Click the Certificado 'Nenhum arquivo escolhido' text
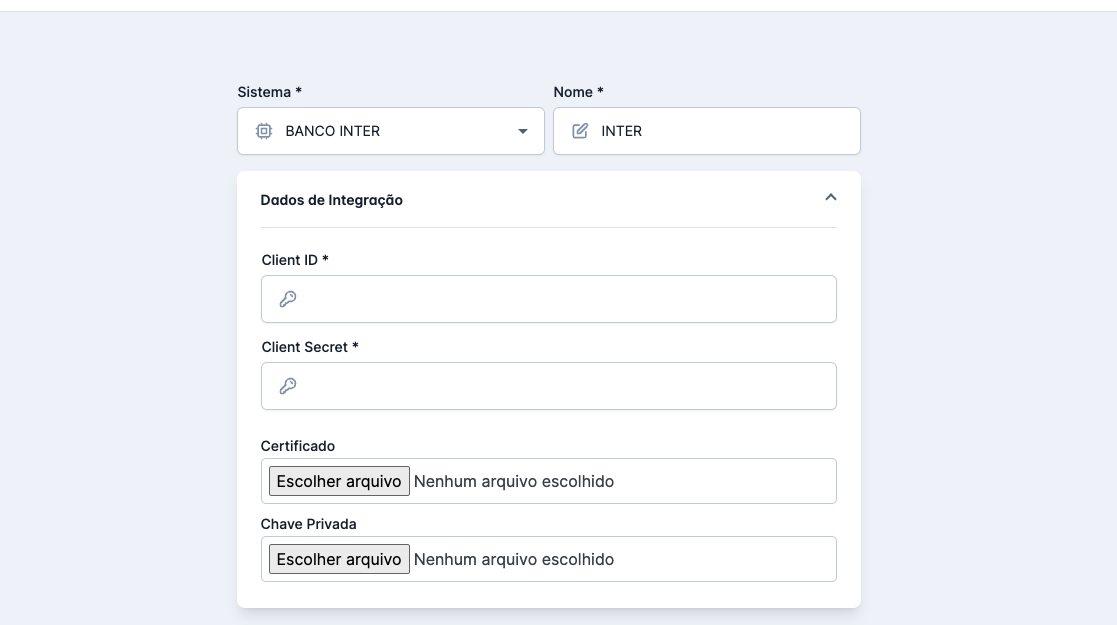The width and height of the screenshot is (1117, 625). pos(514,481)
